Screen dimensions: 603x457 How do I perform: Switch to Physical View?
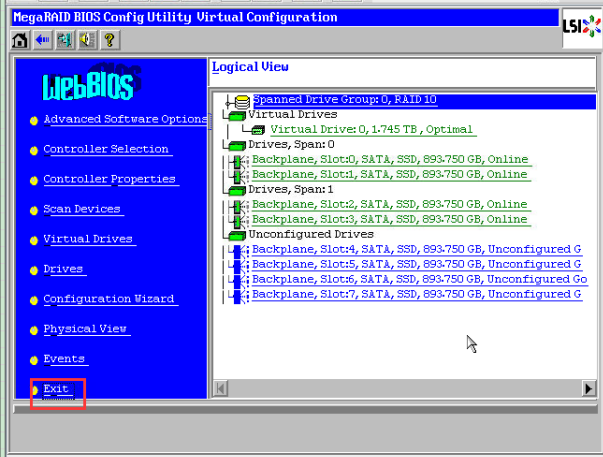[x=85, y=329]
